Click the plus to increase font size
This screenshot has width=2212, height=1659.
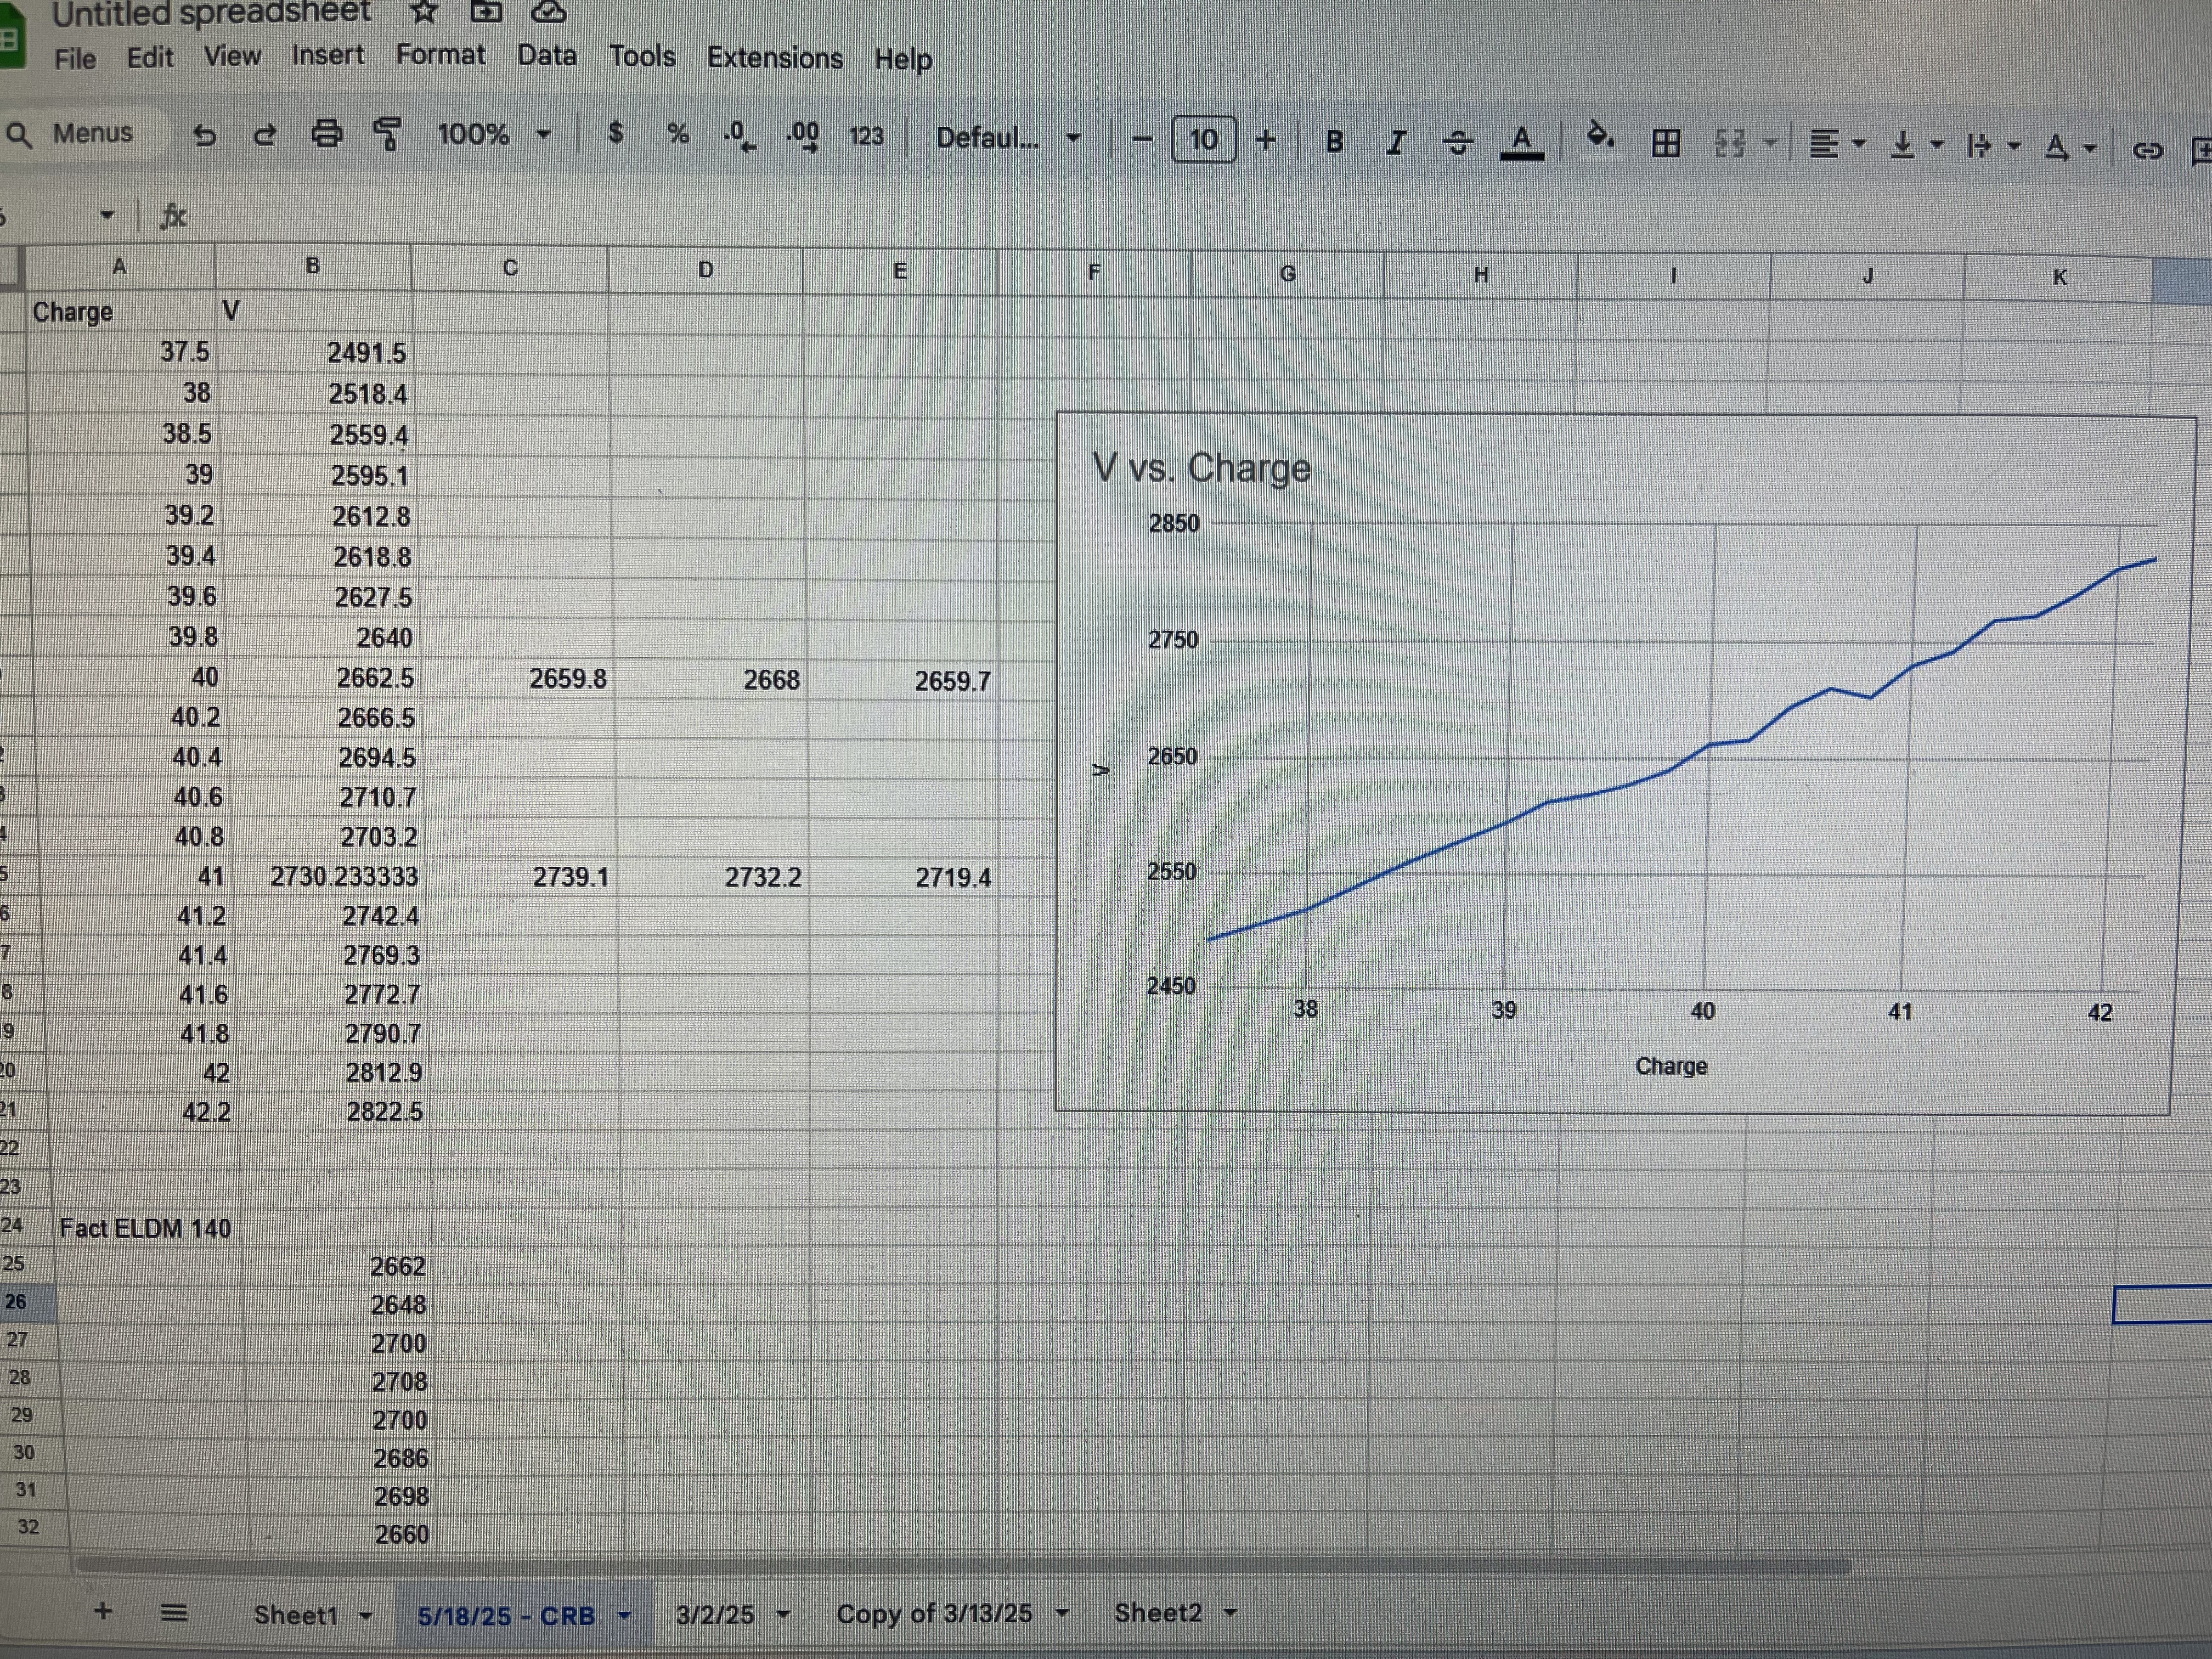(x=1265, y=140)
